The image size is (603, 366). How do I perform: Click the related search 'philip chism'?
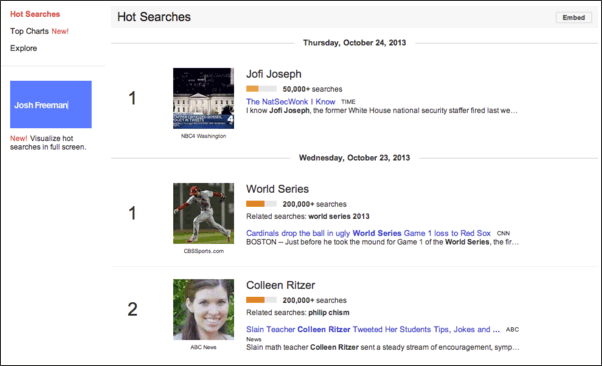329,313
